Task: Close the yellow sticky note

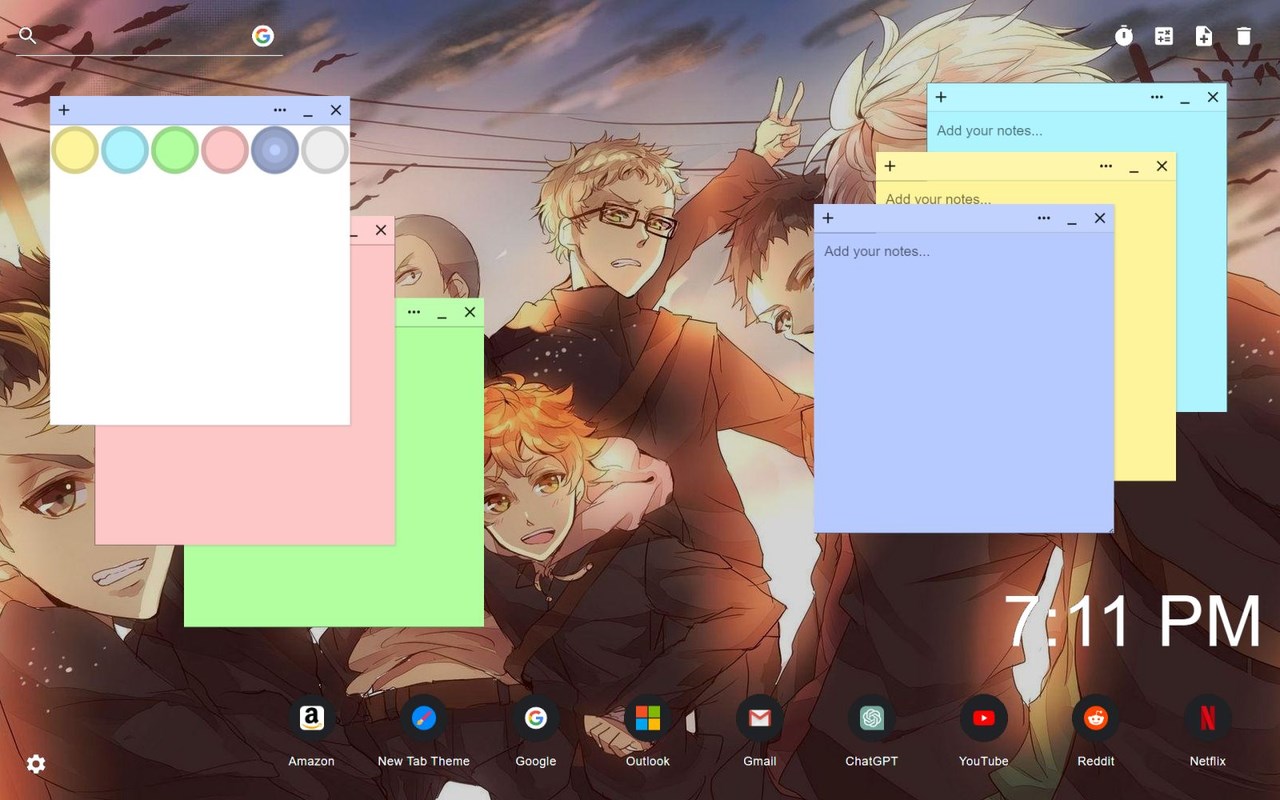Action: coord(1162,166)
